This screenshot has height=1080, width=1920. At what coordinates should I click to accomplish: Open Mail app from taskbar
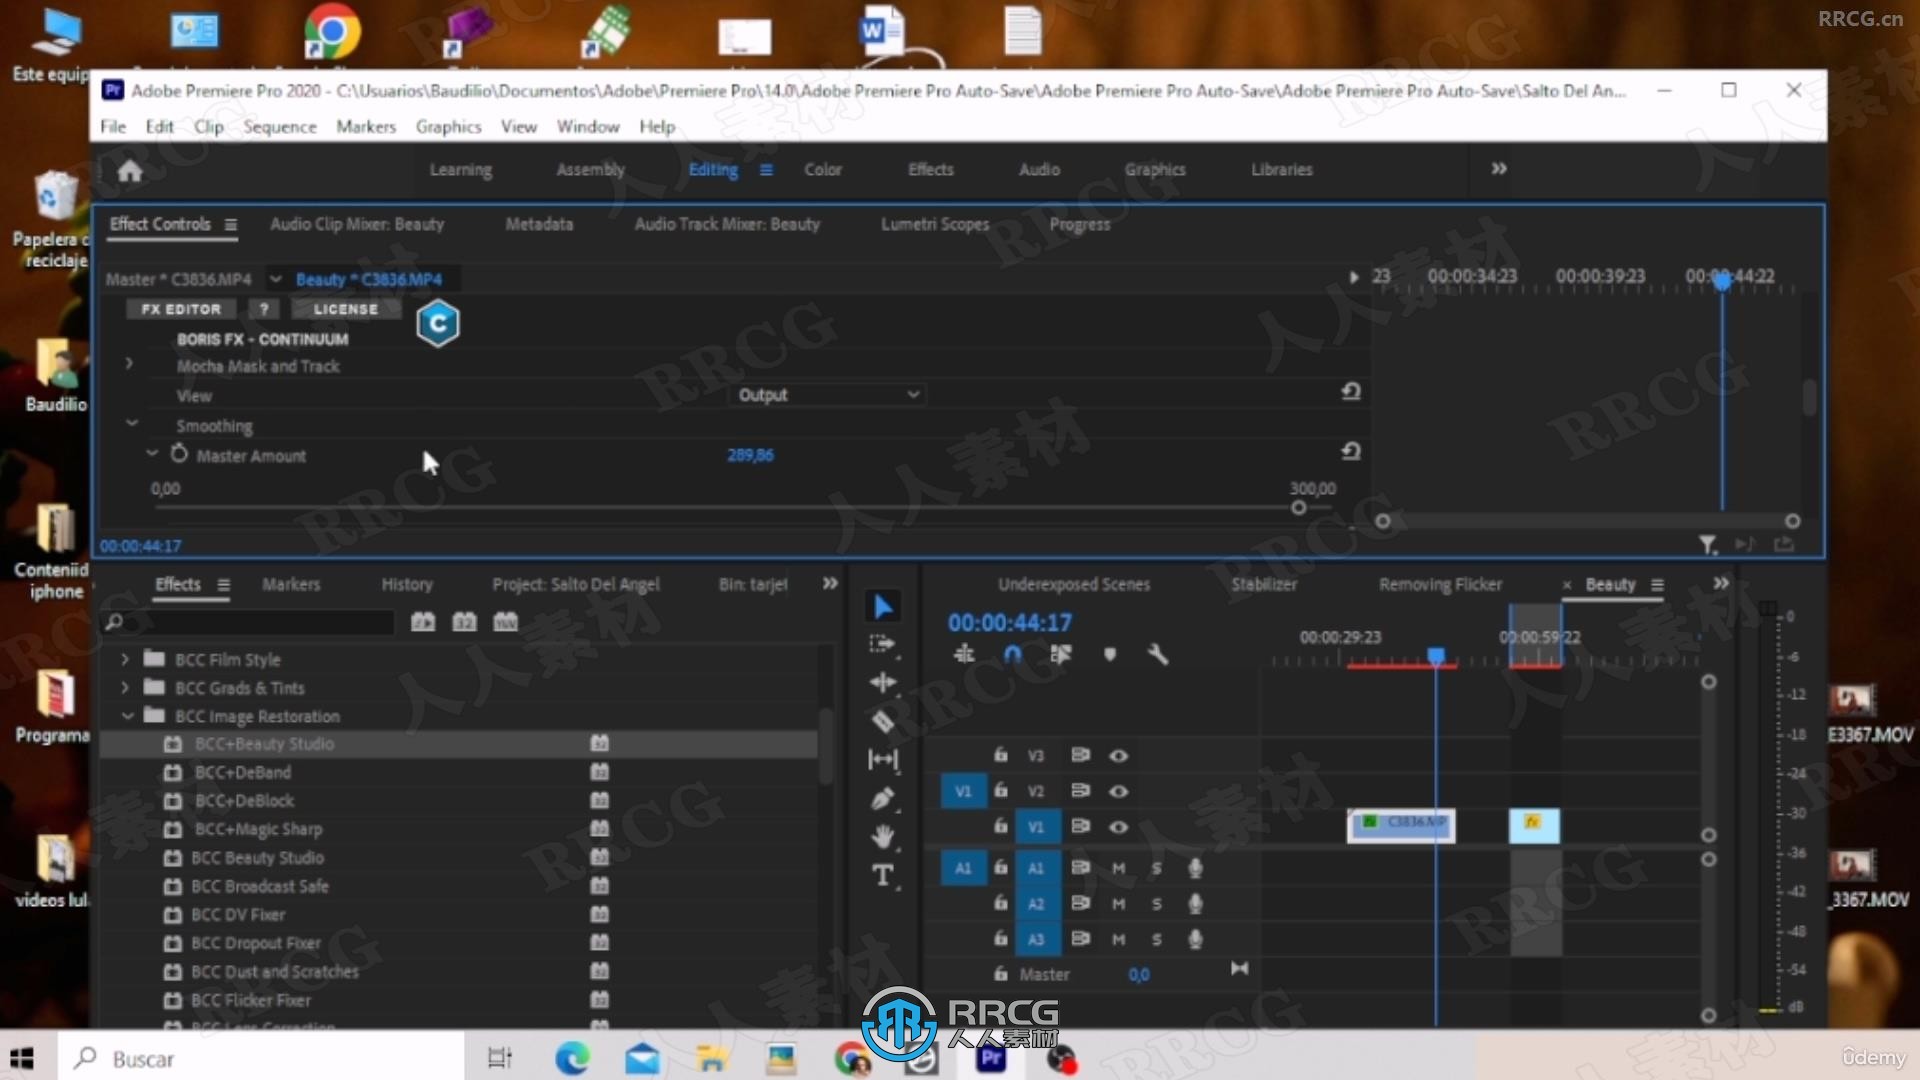(642, 1058)
